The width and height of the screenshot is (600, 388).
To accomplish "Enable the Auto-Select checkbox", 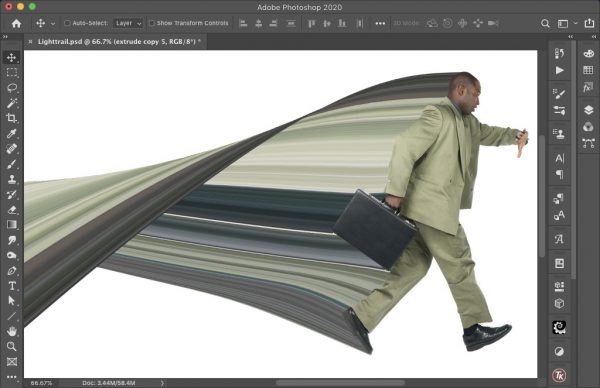I will coord(67,23).
